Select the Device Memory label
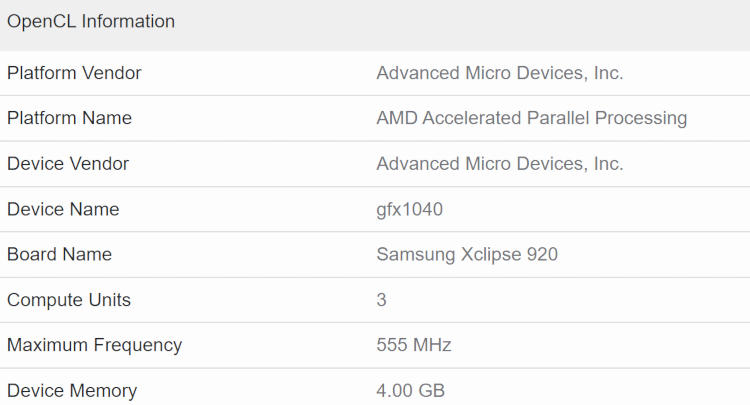750x405 pixels. pos(72,391)
